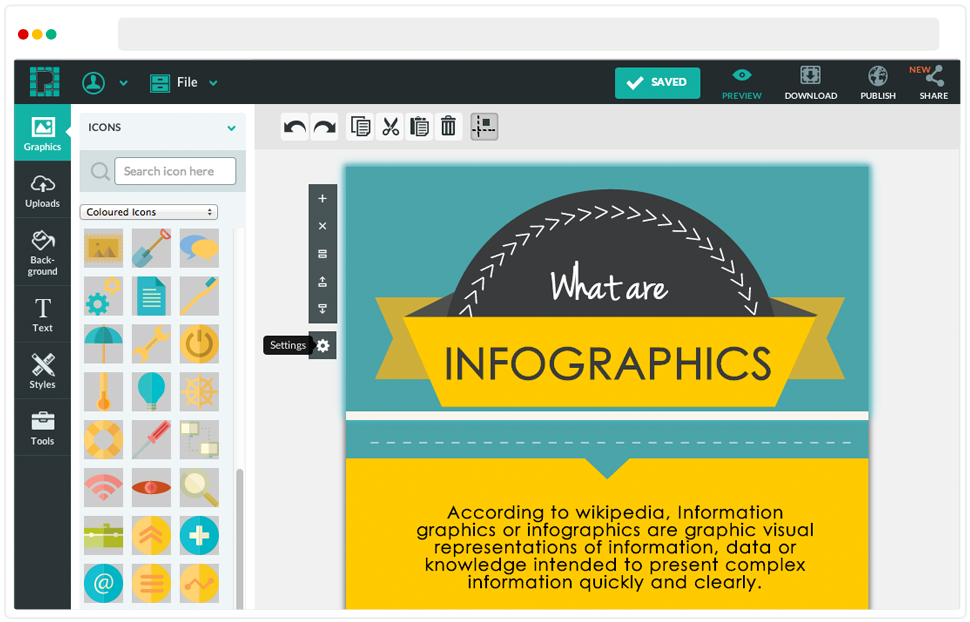The width and height of the screenshot is (970, 622).
Task: Bring the block forward with the up-arrow icon
Action: pos(322,281)
